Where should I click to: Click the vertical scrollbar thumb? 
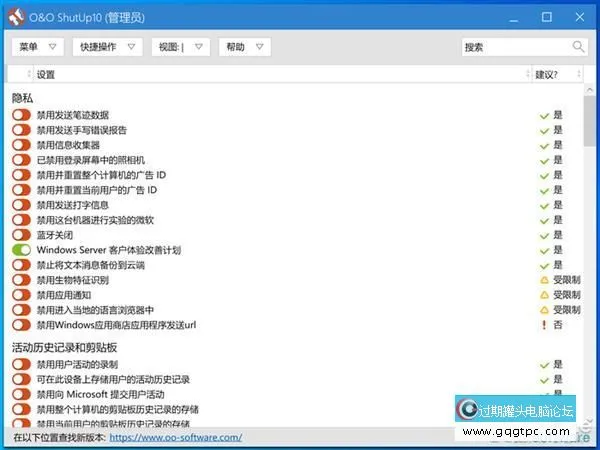pyautogui.click(x=589, y=121)
